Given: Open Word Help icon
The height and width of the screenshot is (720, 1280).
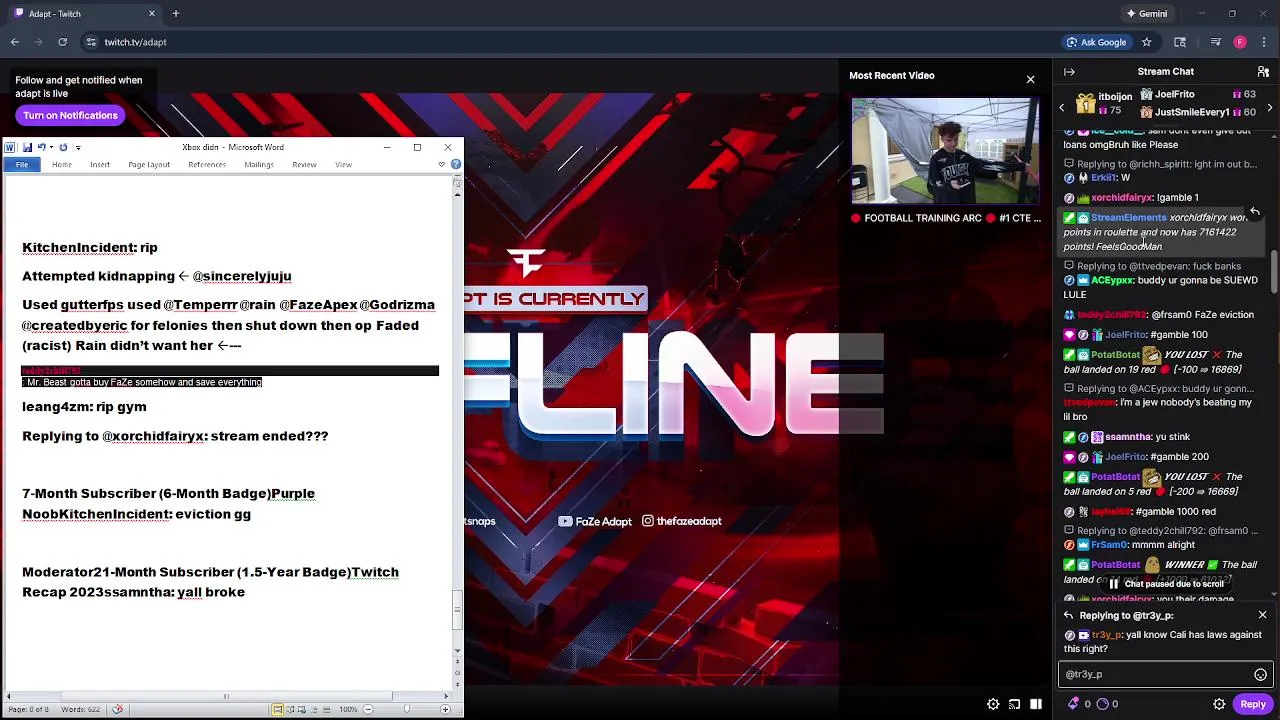Looking at the screenshot, I should pyautogui.click(x=455, y=165).
